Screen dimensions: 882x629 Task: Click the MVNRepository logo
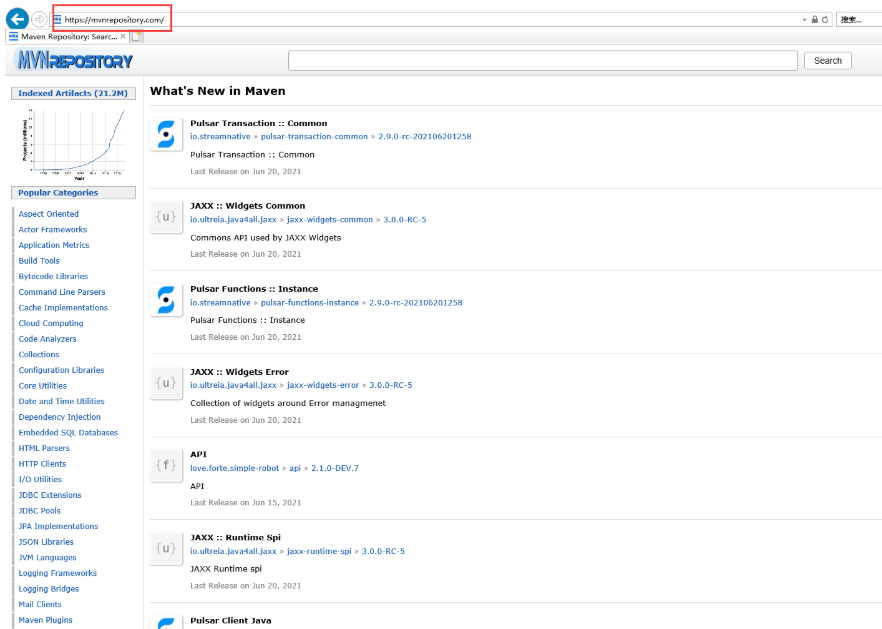[75, 60]
